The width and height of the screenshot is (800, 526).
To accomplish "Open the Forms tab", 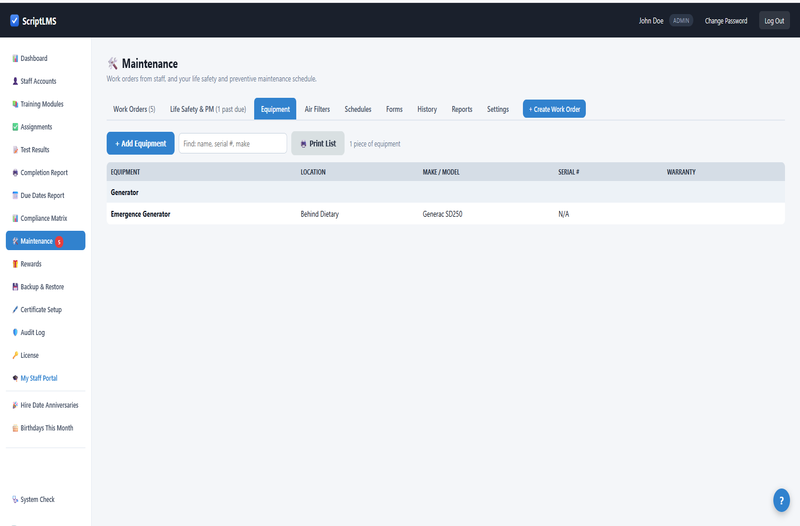I will 394,109.
